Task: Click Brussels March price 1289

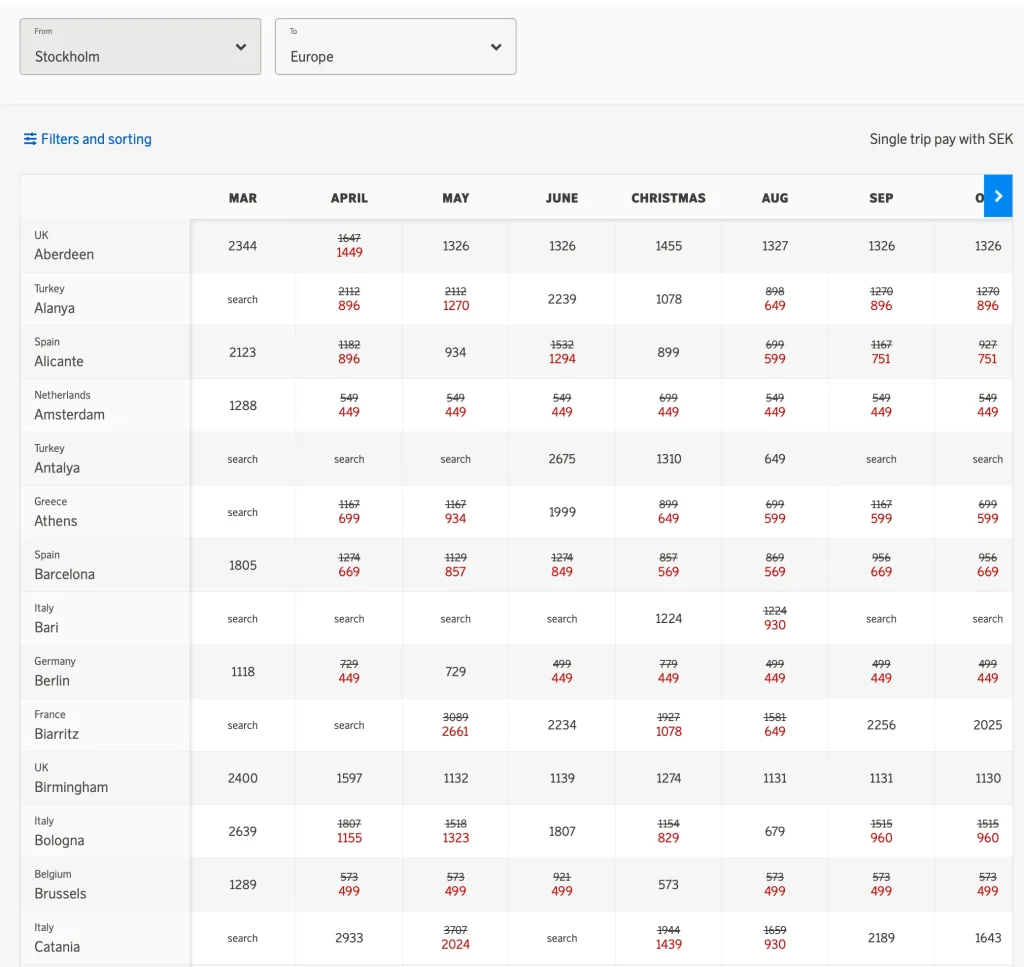Action: coord(242,885)
